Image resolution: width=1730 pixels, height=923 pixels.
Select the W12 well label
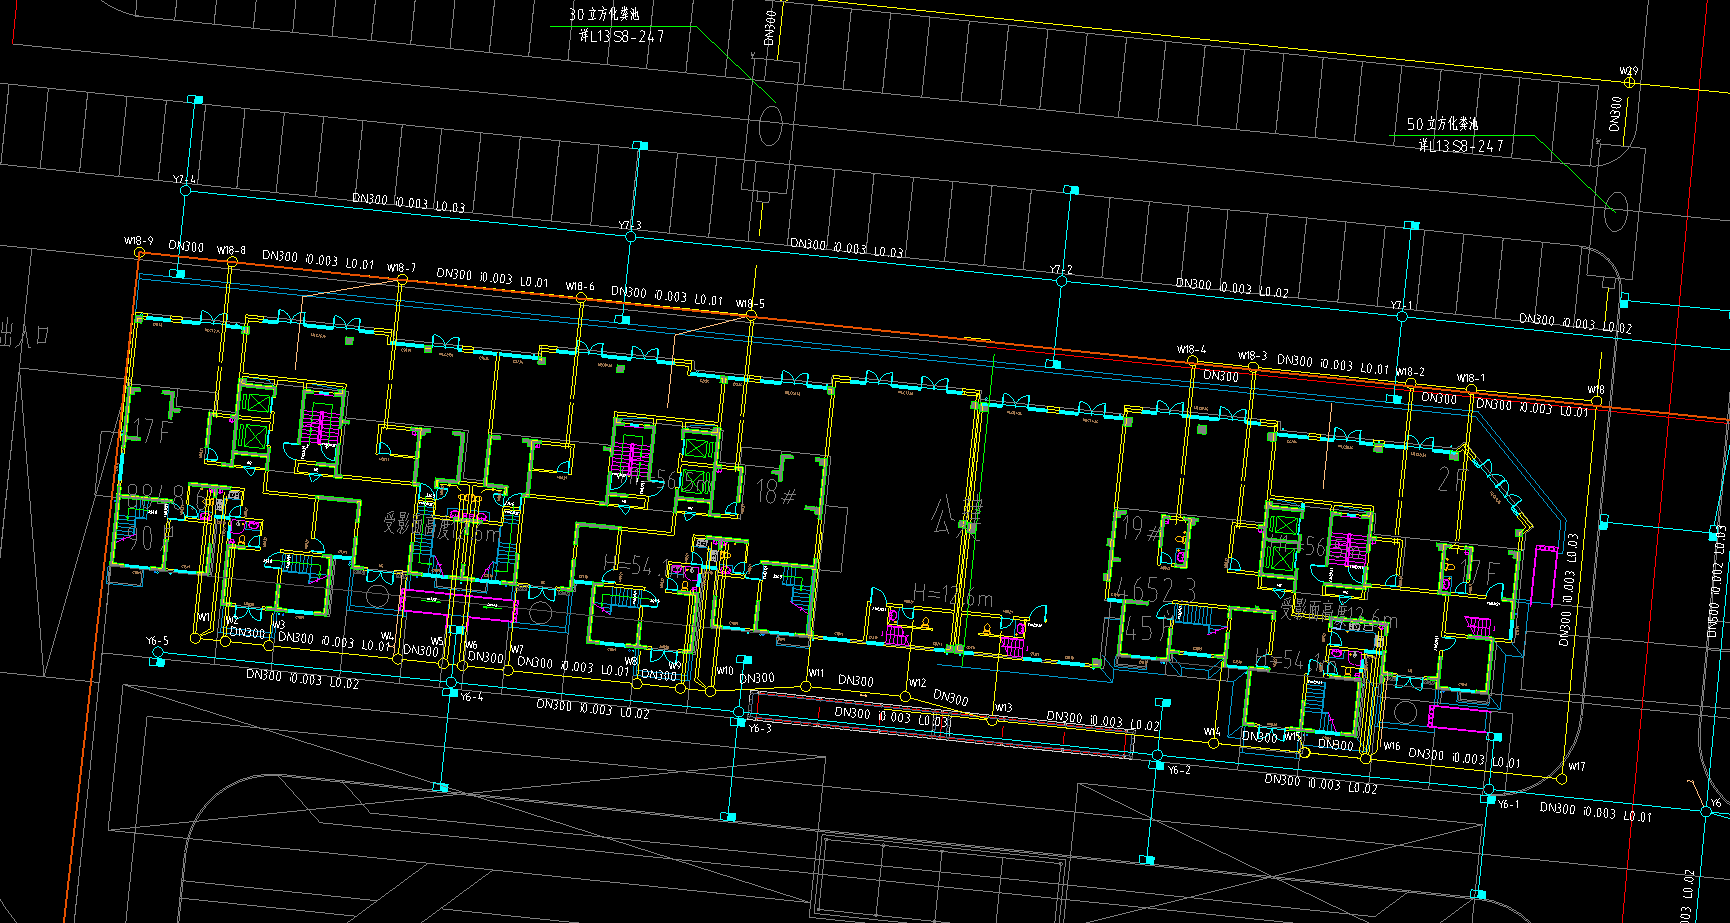(917, 684)
